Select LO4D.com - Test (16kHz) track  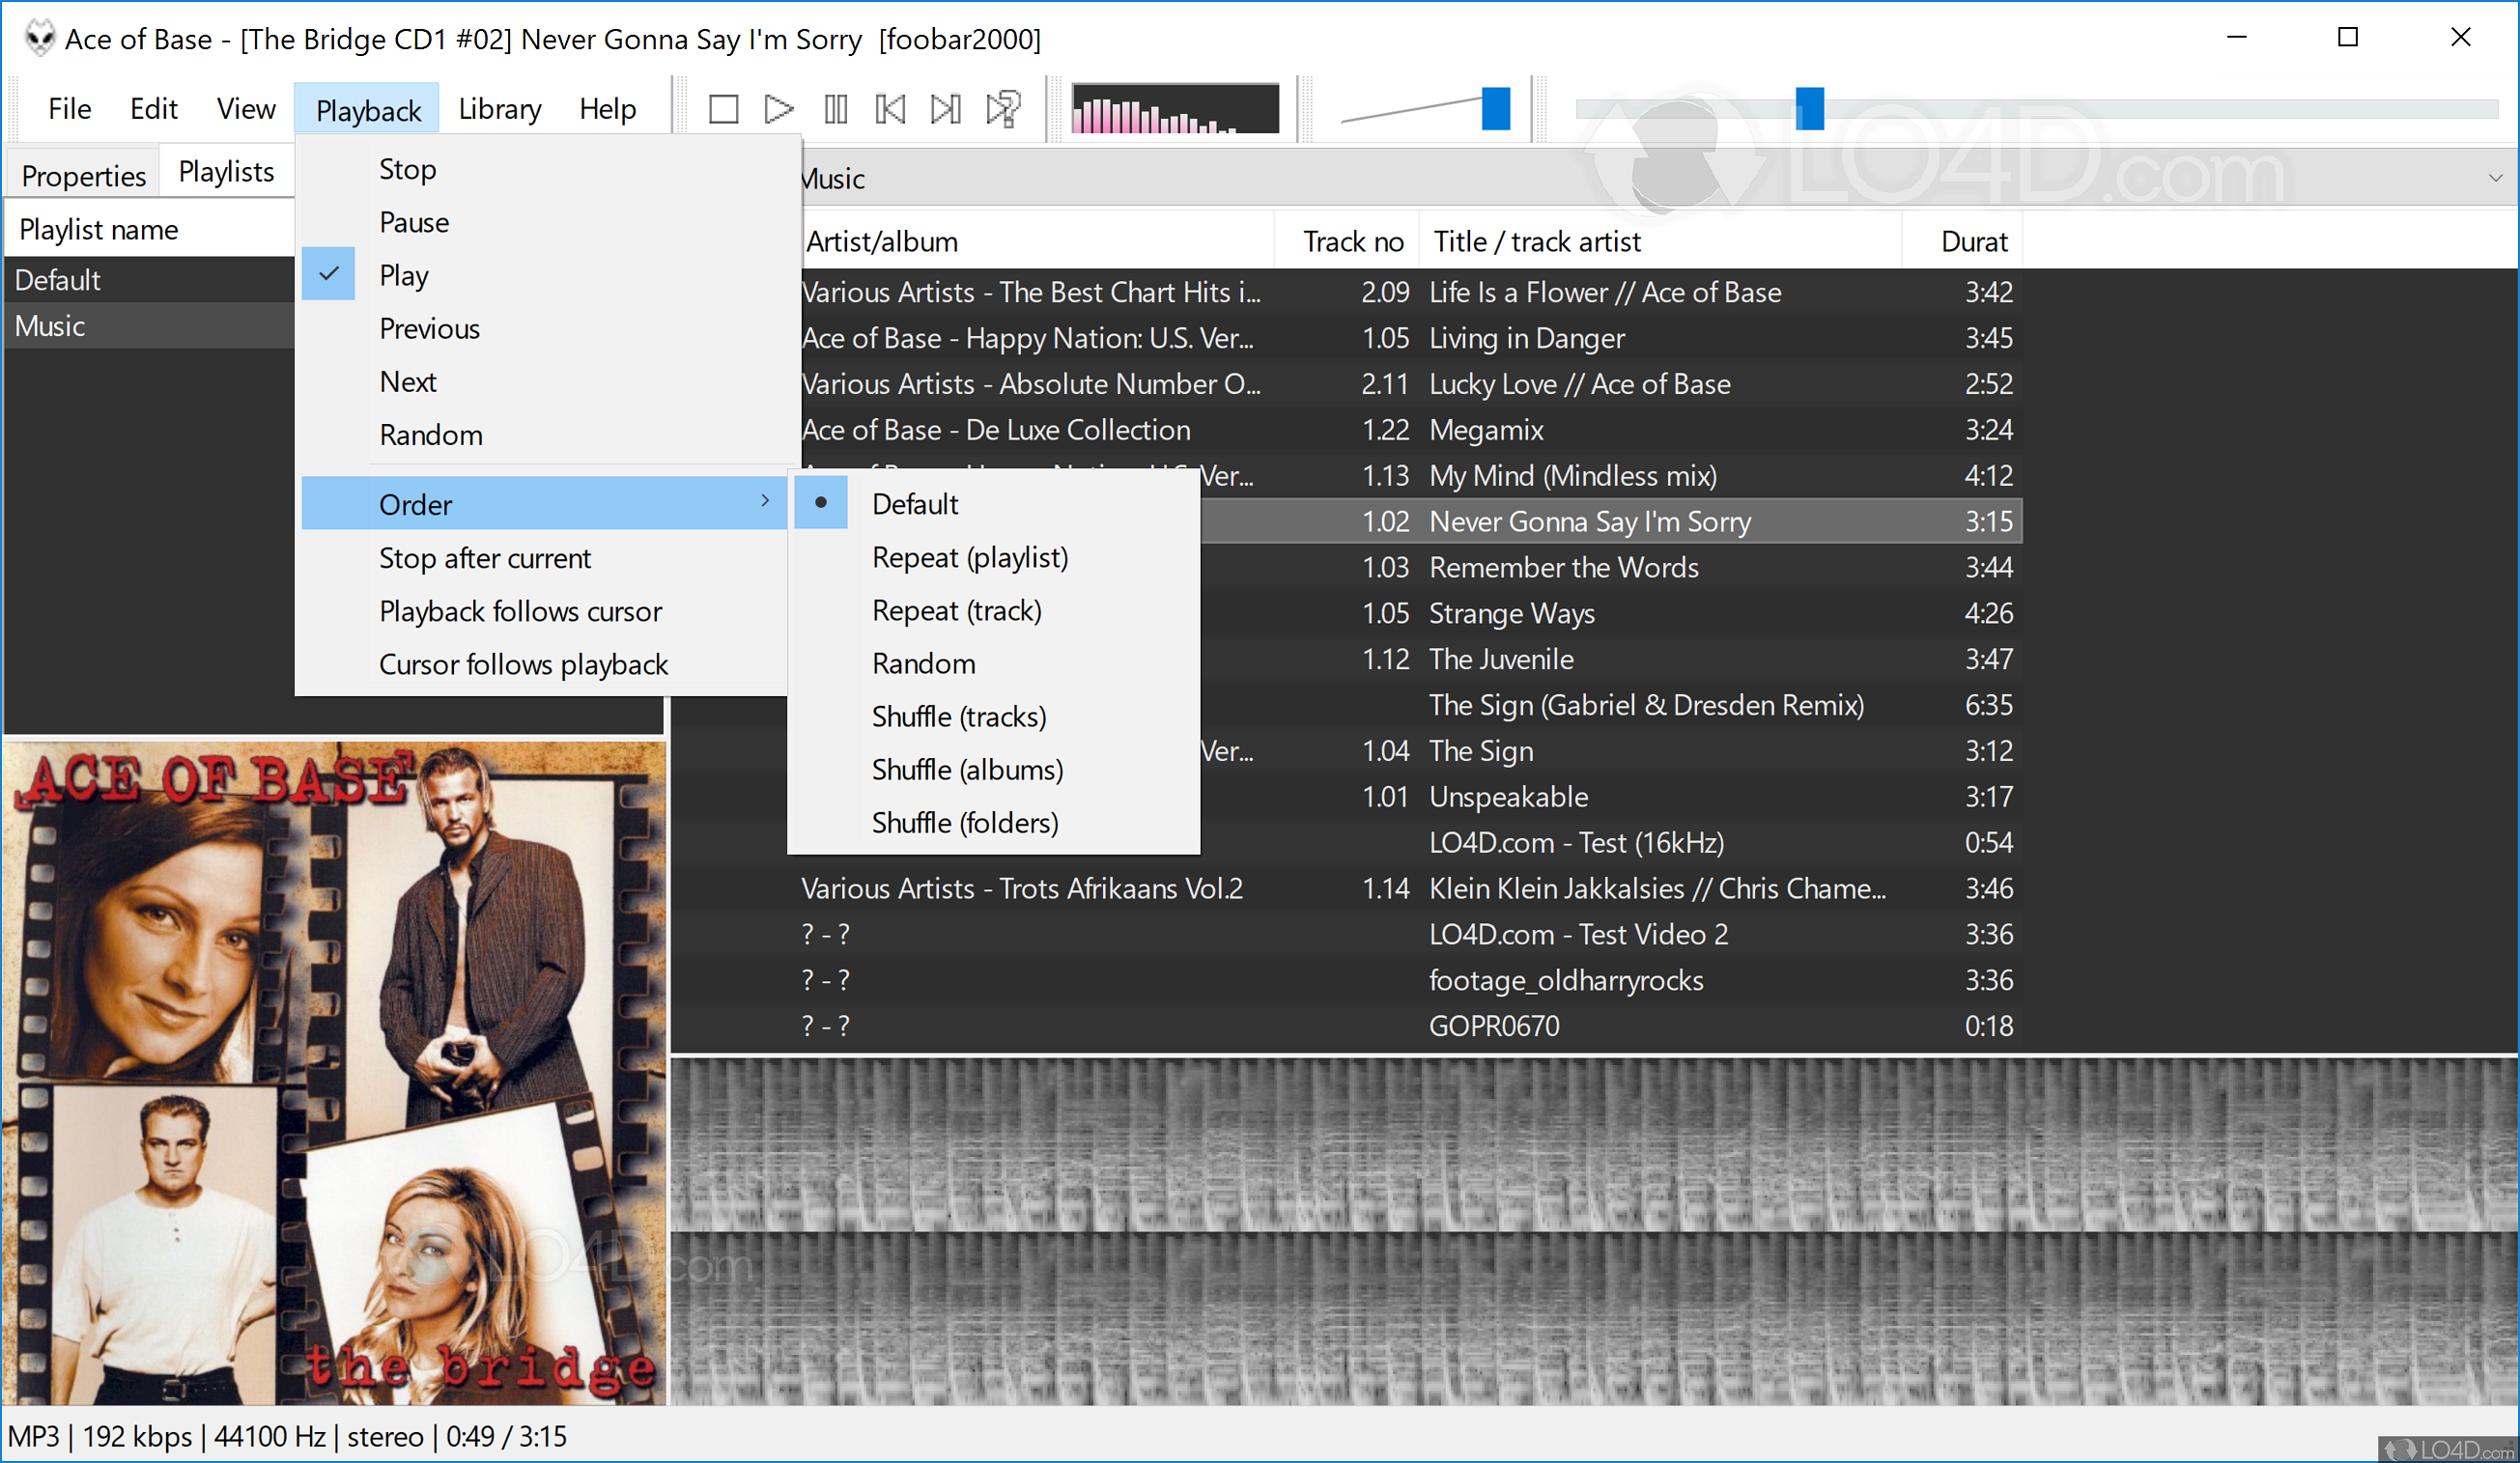point(1610,843)
